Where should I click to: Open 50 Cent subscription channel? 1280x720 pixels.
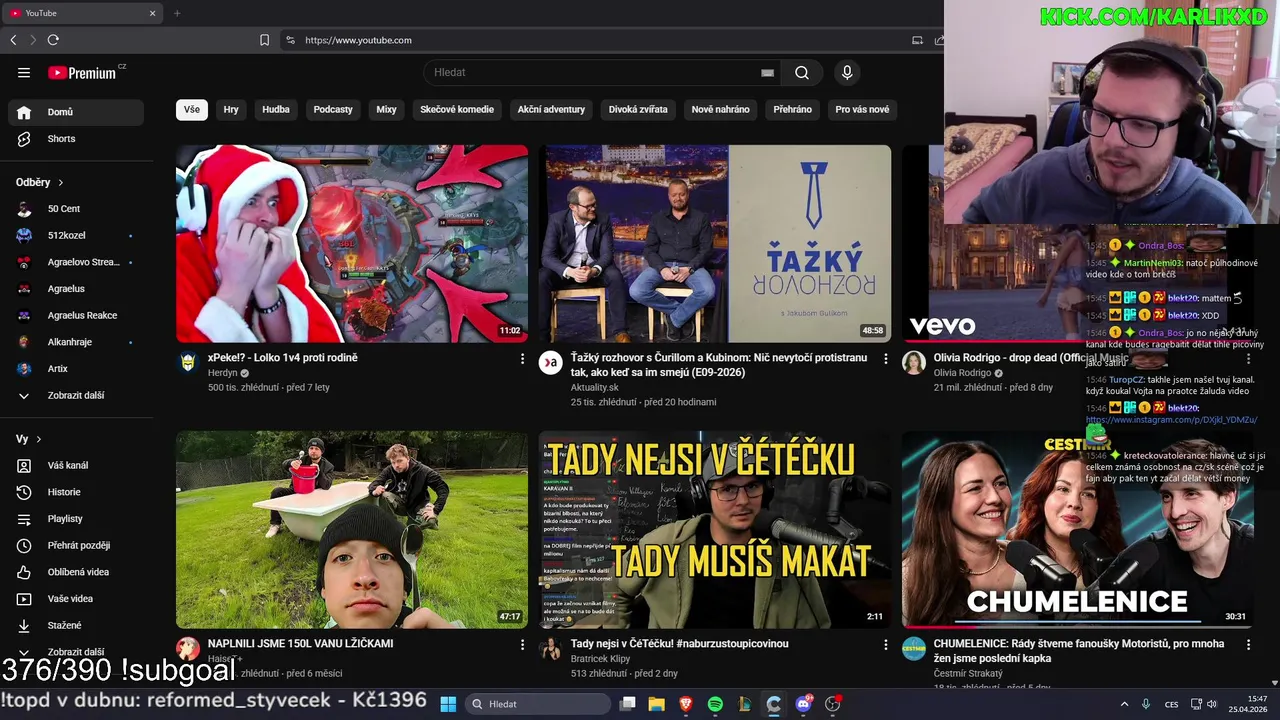76,209
